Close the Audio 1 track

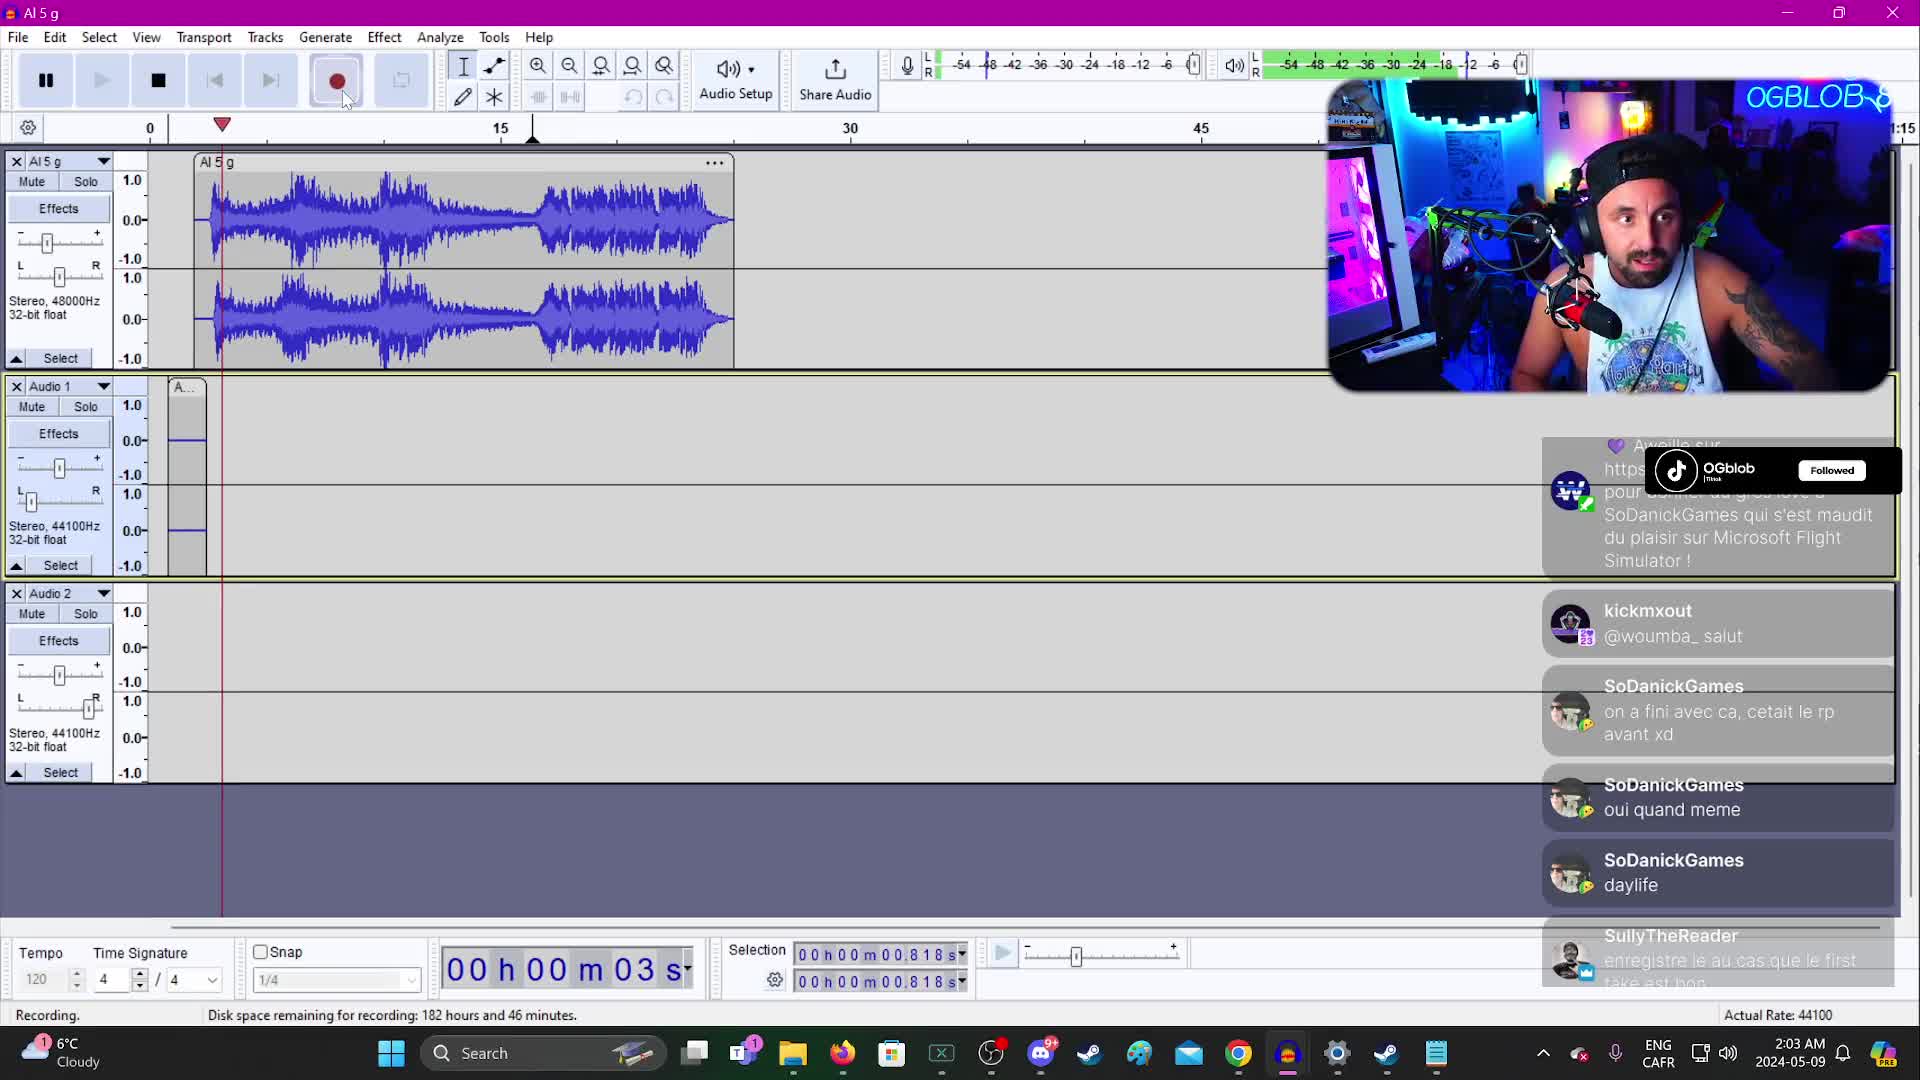[16, 386]
